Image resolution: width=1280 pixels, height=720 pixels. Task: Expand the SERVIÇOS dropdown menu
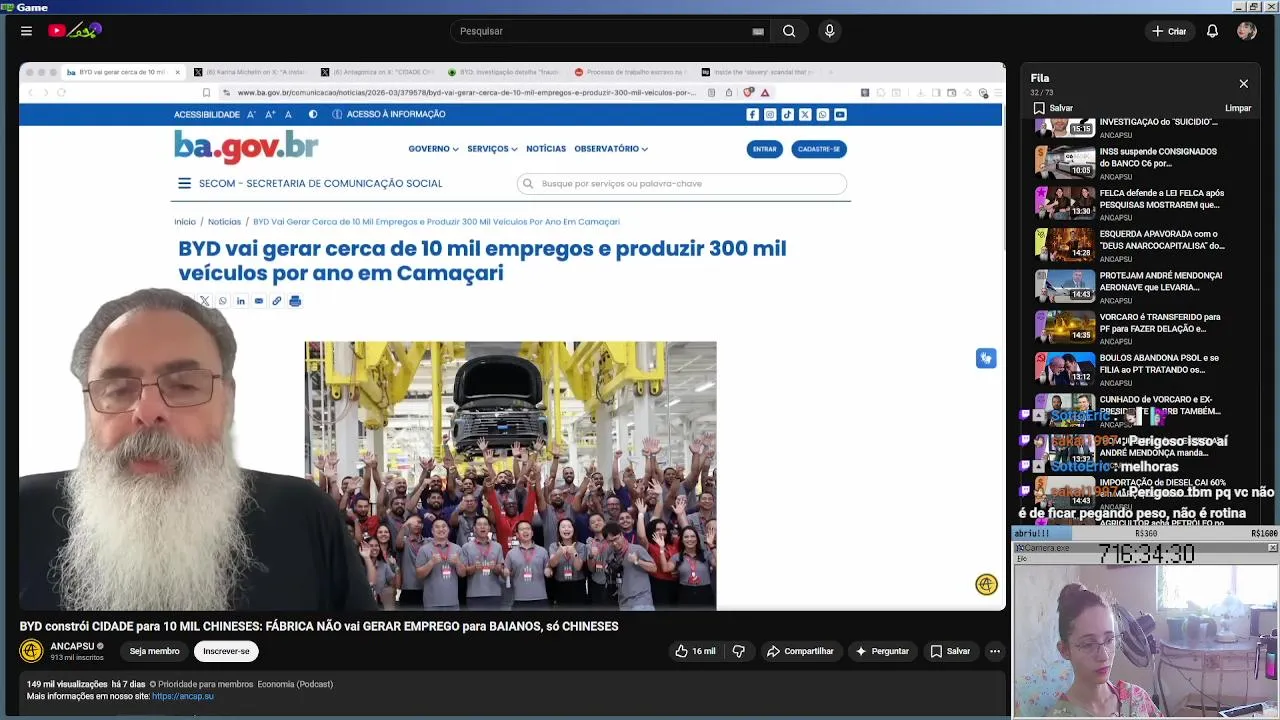click(492, 149)
